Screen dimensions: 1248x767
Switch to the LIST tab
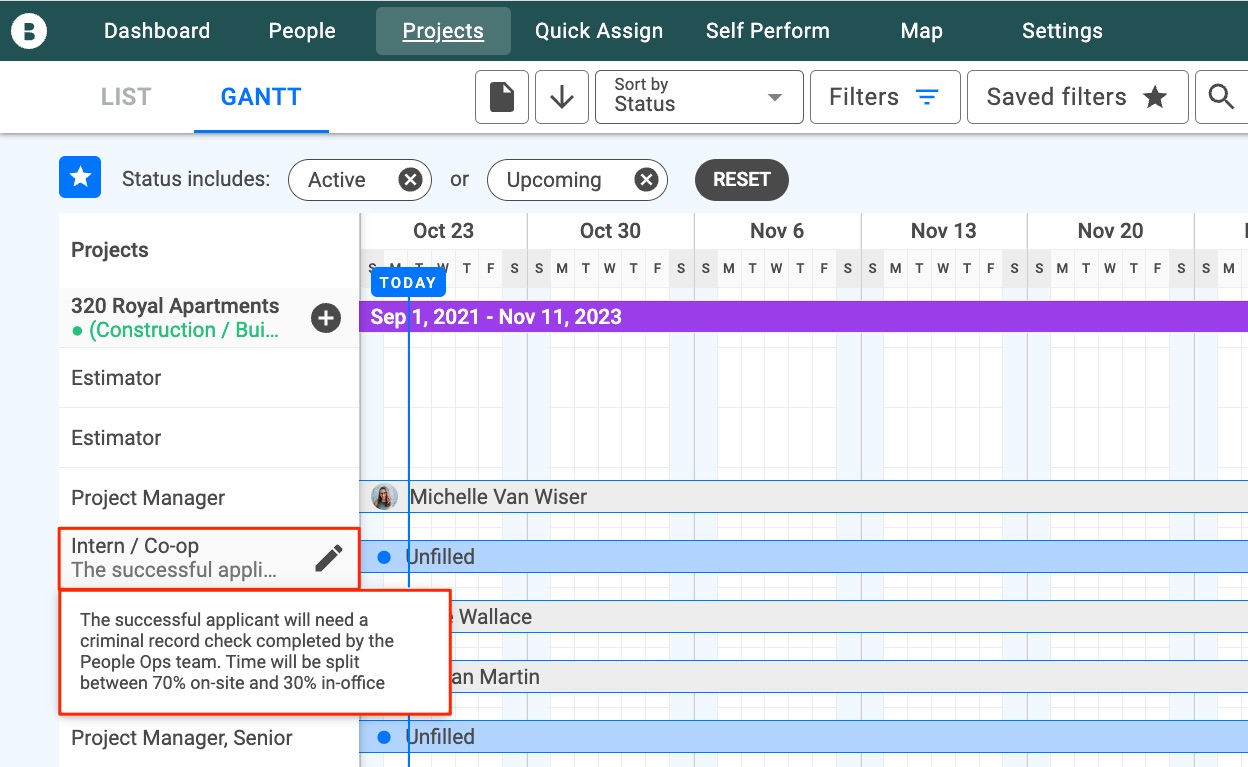pos(126,97)
